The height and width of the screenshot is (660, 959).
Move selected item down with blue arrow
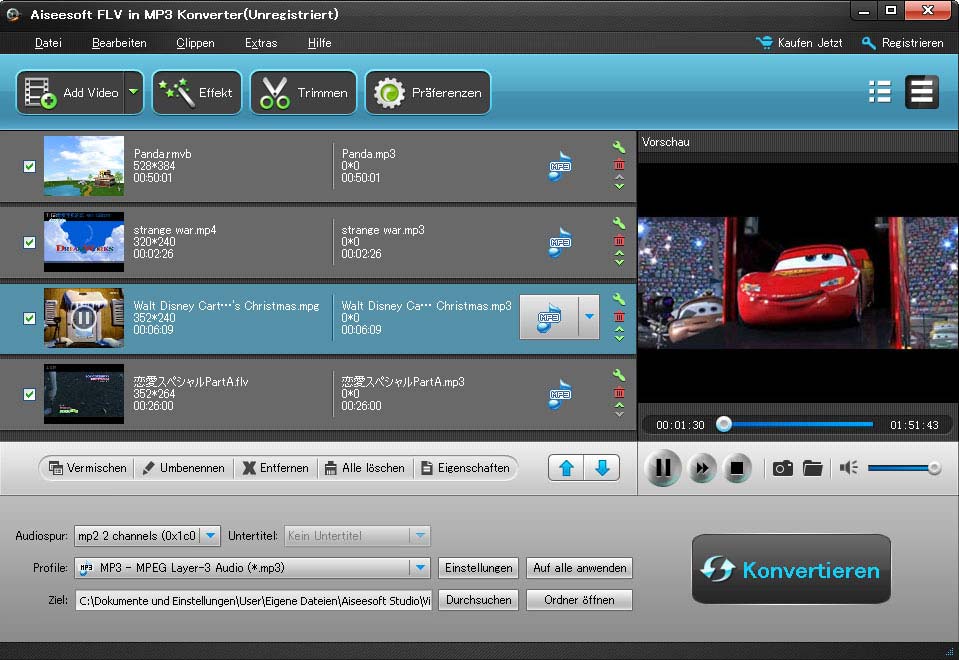coord(602,468)
